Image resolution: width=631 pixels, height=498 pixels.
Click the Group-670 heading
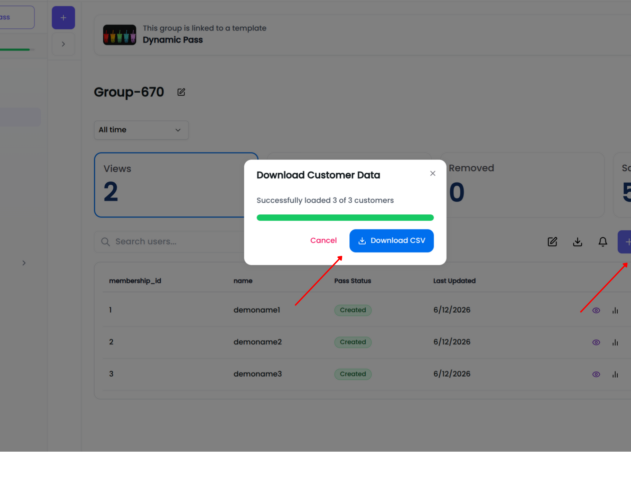[x=129, y=92]
